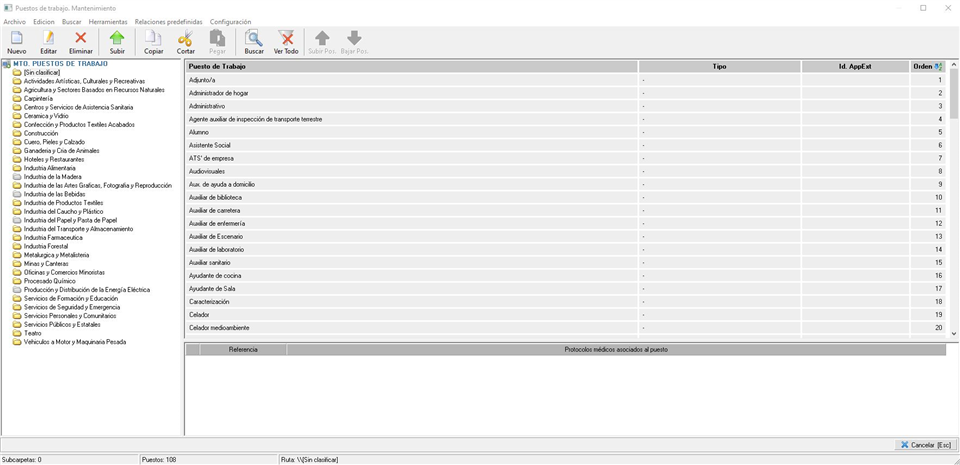Select the Administrativo row
The height and width of the screenshot is (465, 960).
[568, 106]
